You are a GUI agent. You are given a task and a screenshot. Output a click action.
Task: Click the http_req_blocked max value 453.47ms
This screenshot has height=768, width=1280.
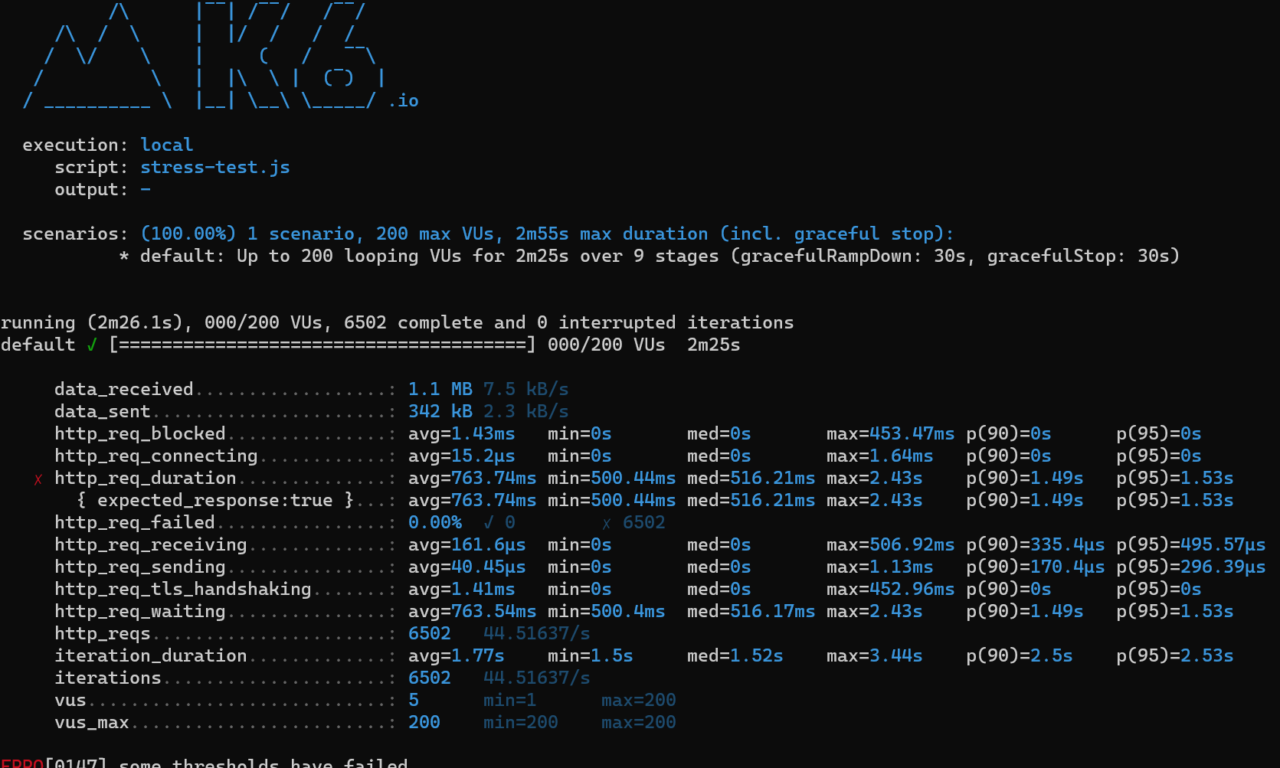[890, 434]
